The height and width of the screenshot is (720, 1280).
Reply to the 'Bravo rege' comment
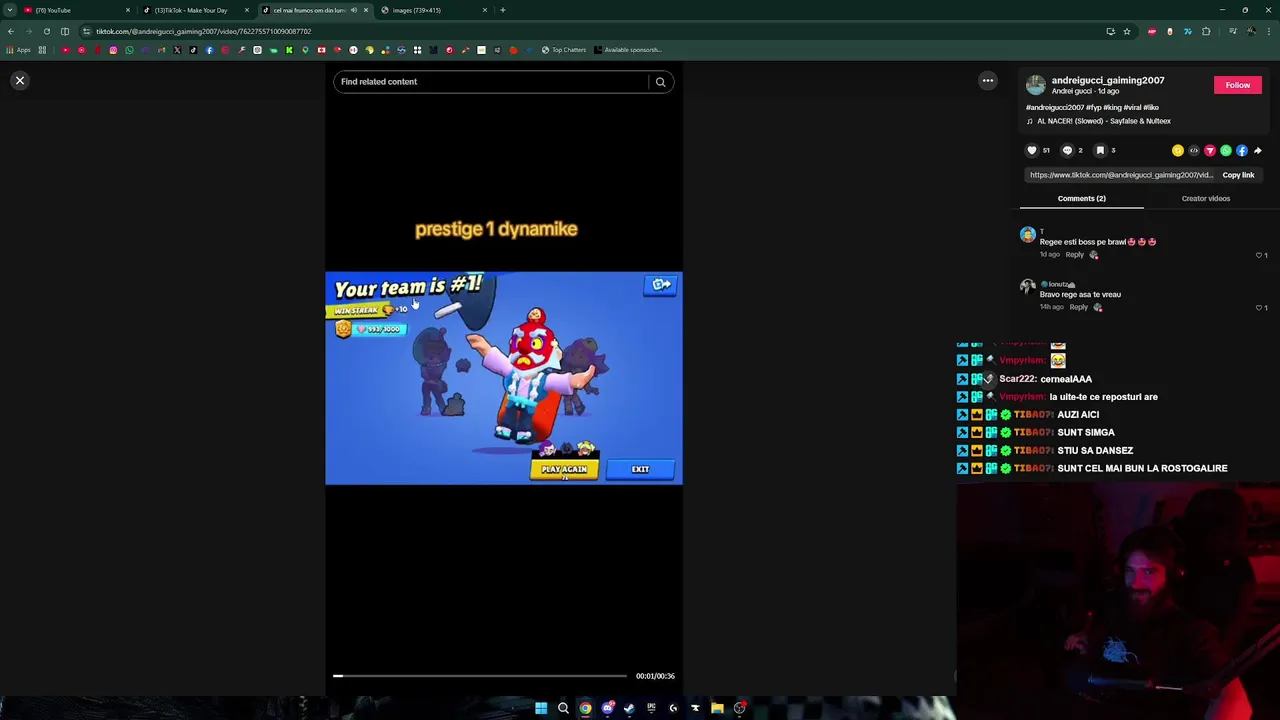click(1078, 308)
